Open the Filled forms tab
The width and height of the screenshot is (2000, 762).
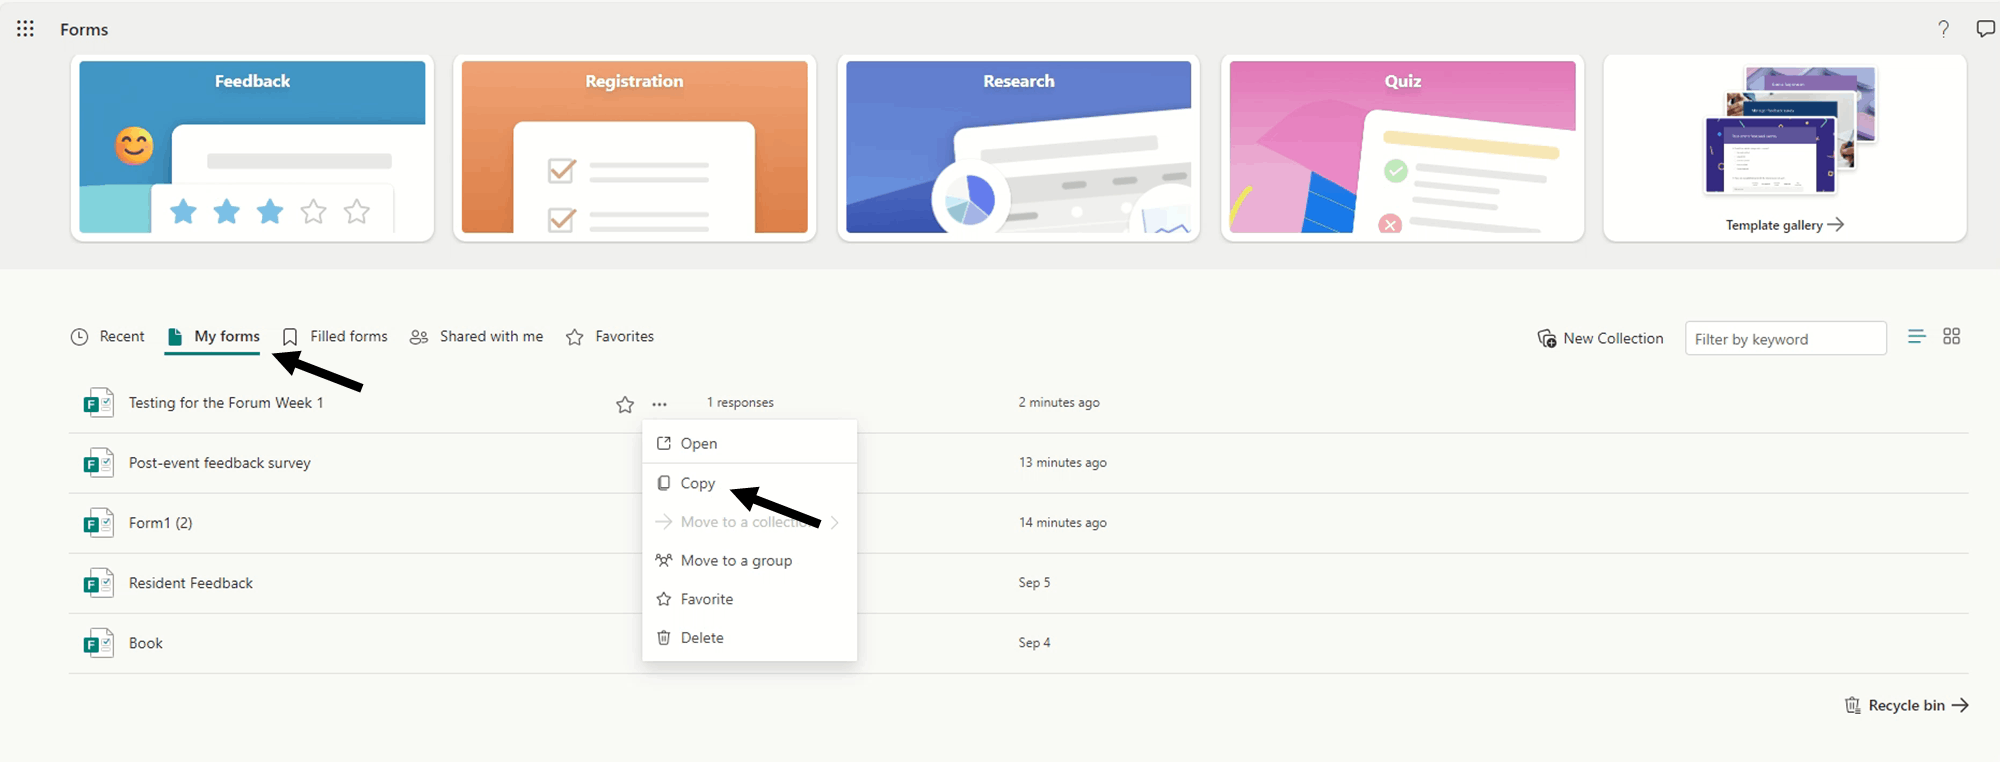[x=335, y=337]
